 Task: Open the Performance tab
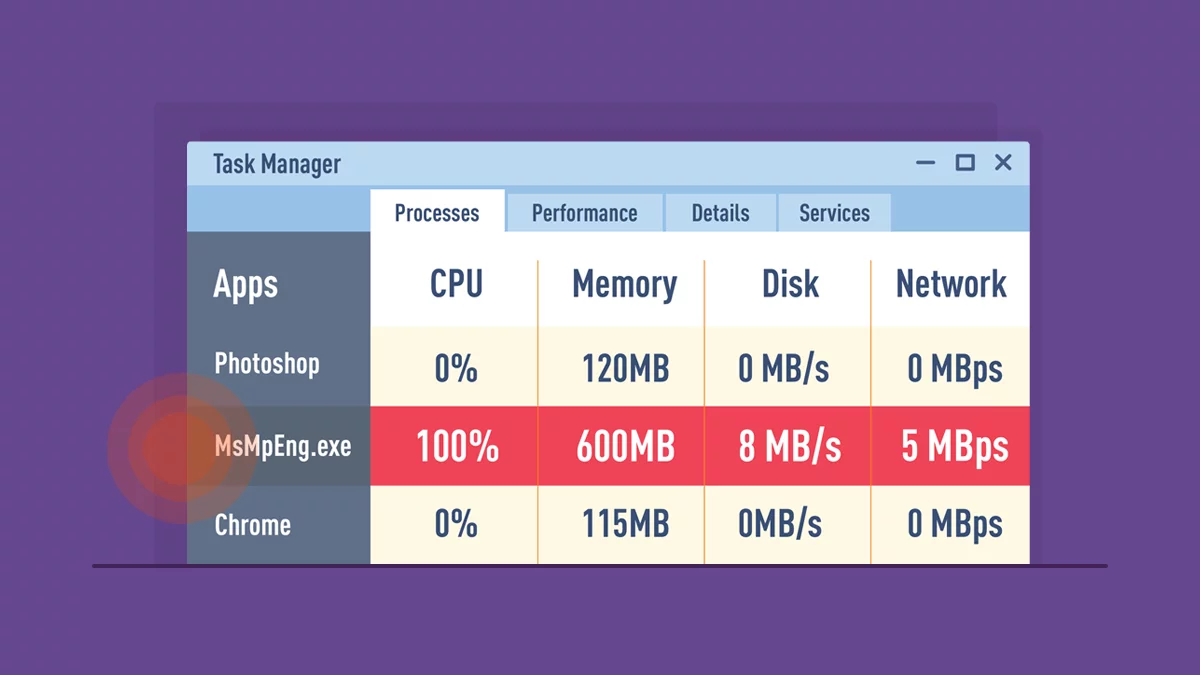pos(584,213)
